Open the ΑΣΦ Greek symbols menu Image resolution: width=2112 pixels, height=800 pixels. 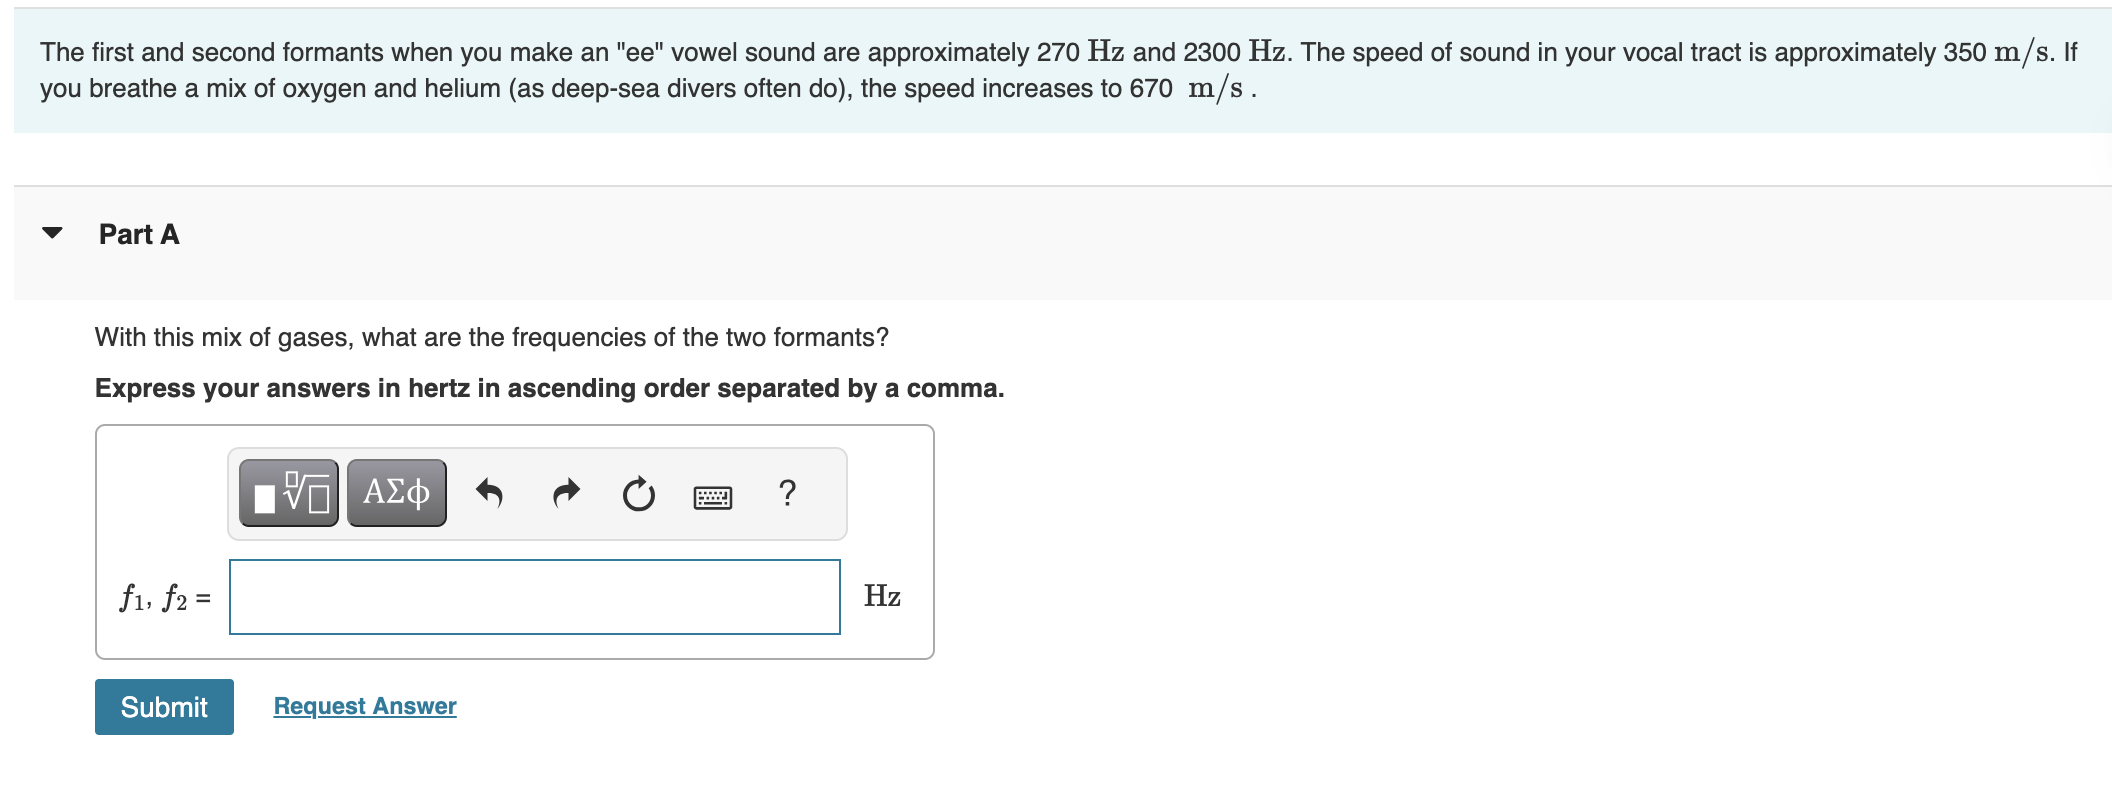(x=396, y=492)
